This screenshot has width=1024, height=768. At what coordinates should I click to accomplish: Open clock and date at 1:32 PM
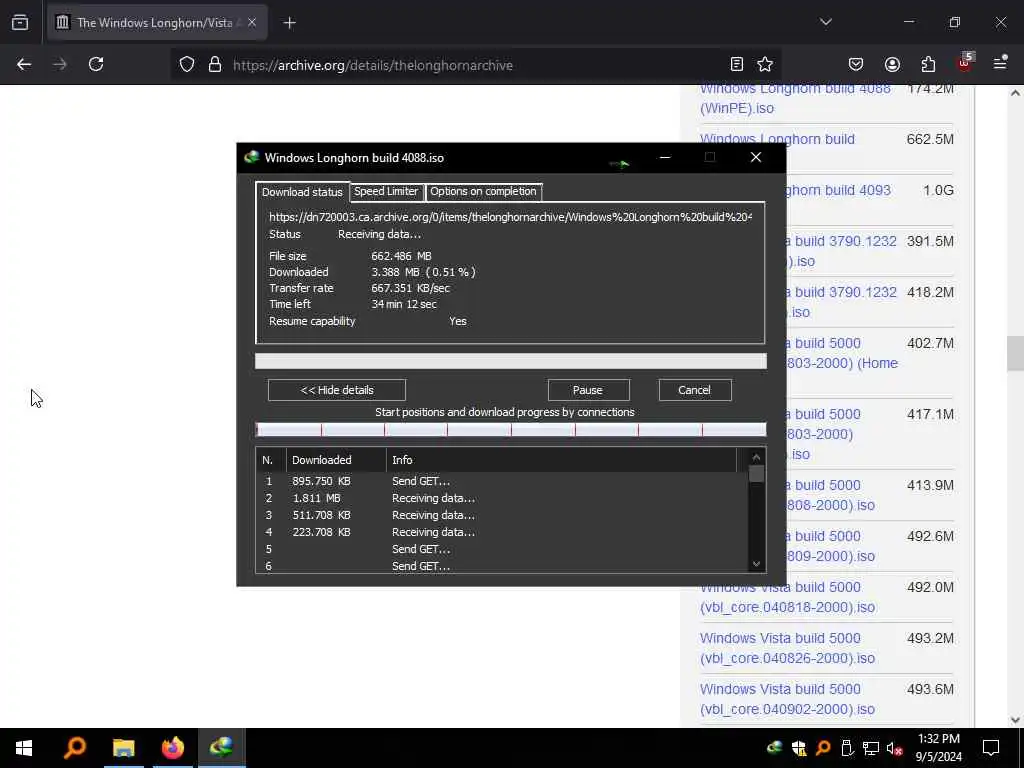[x=938, y=748]
